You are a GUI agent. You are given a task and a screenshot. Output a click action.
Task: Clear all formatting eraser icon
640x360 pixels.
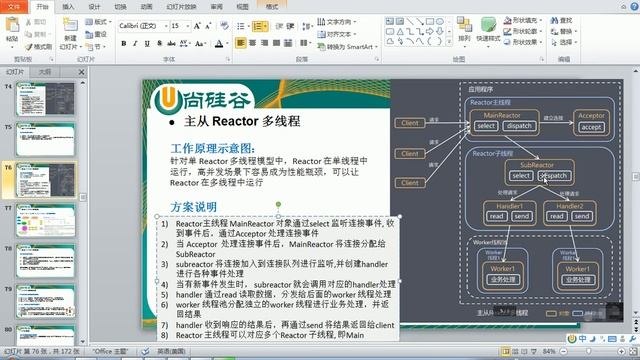click(x=224, y=26)
